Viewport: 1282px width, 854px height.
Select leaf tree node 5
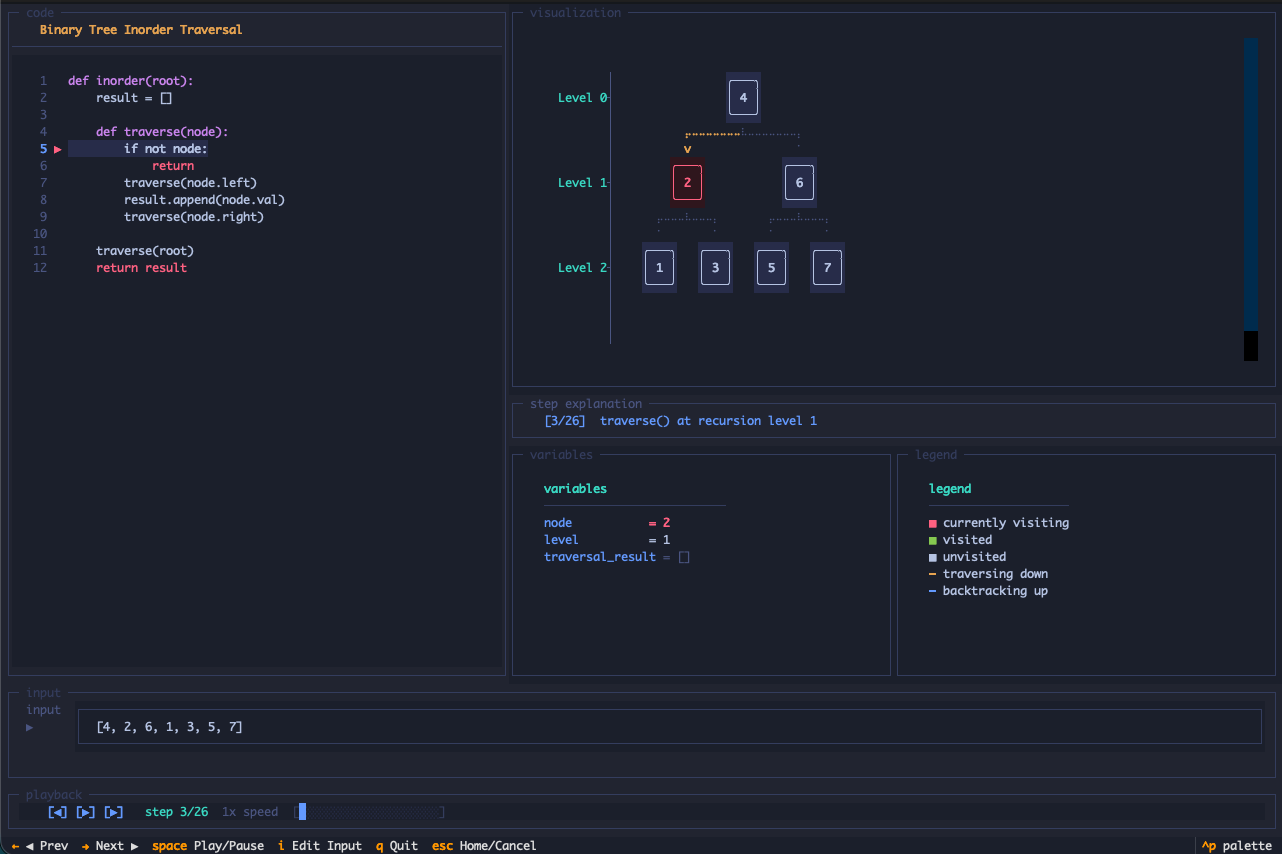(x=771, y=268)
